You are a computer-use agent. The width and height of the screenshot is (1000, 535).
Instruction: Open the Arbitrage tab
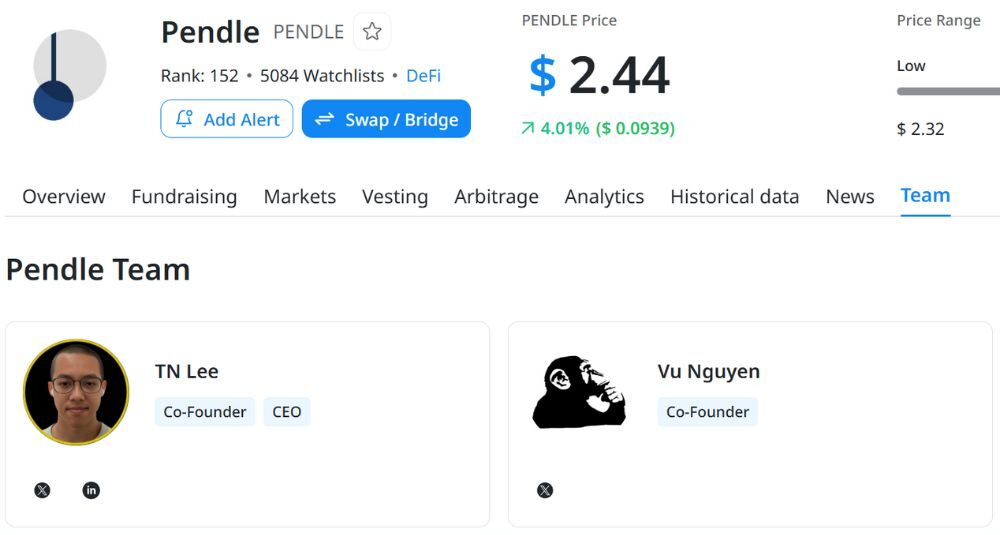(x=496, y=197)
